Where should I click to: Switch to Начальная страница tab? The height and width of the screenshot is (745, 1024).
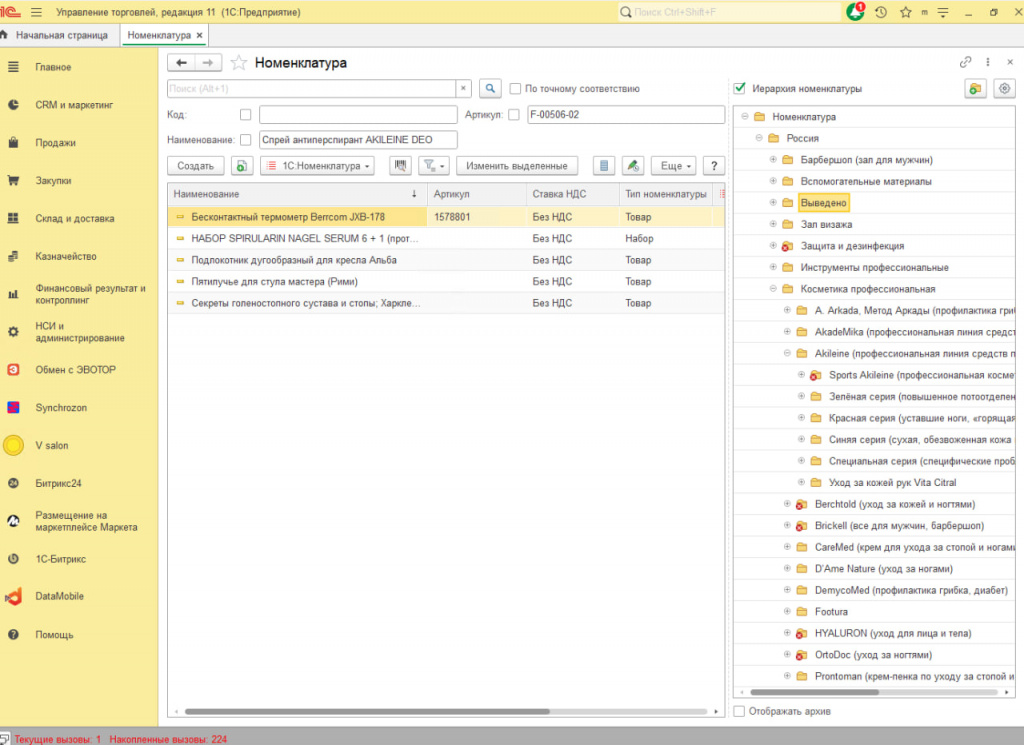pos(61,35)
